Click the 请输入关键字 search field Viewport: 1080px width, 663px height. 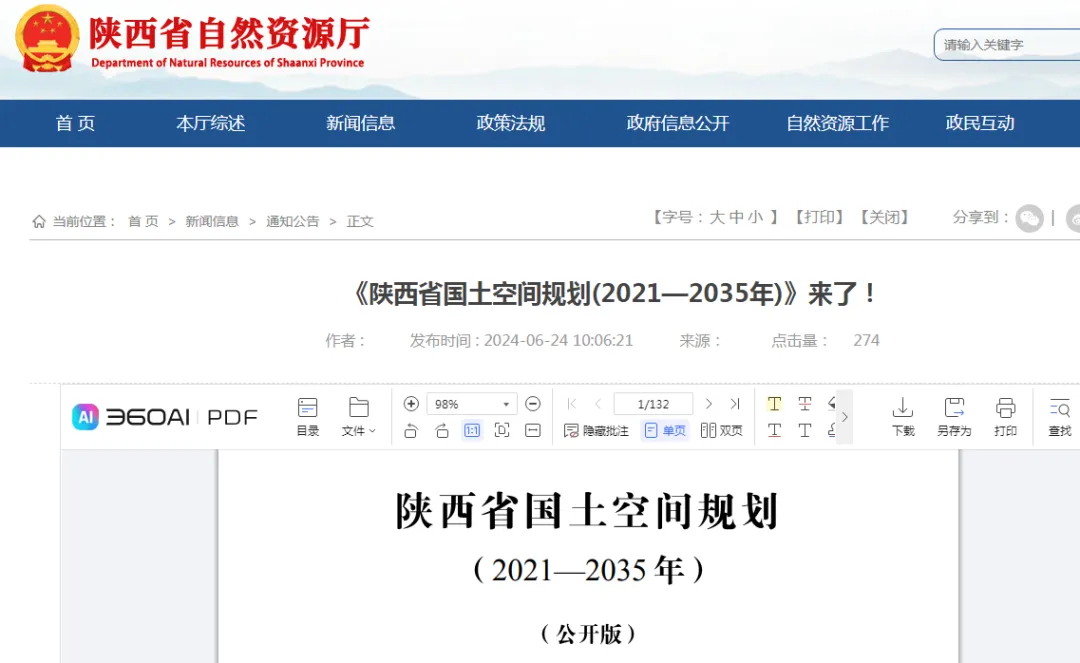(1007, 45)
